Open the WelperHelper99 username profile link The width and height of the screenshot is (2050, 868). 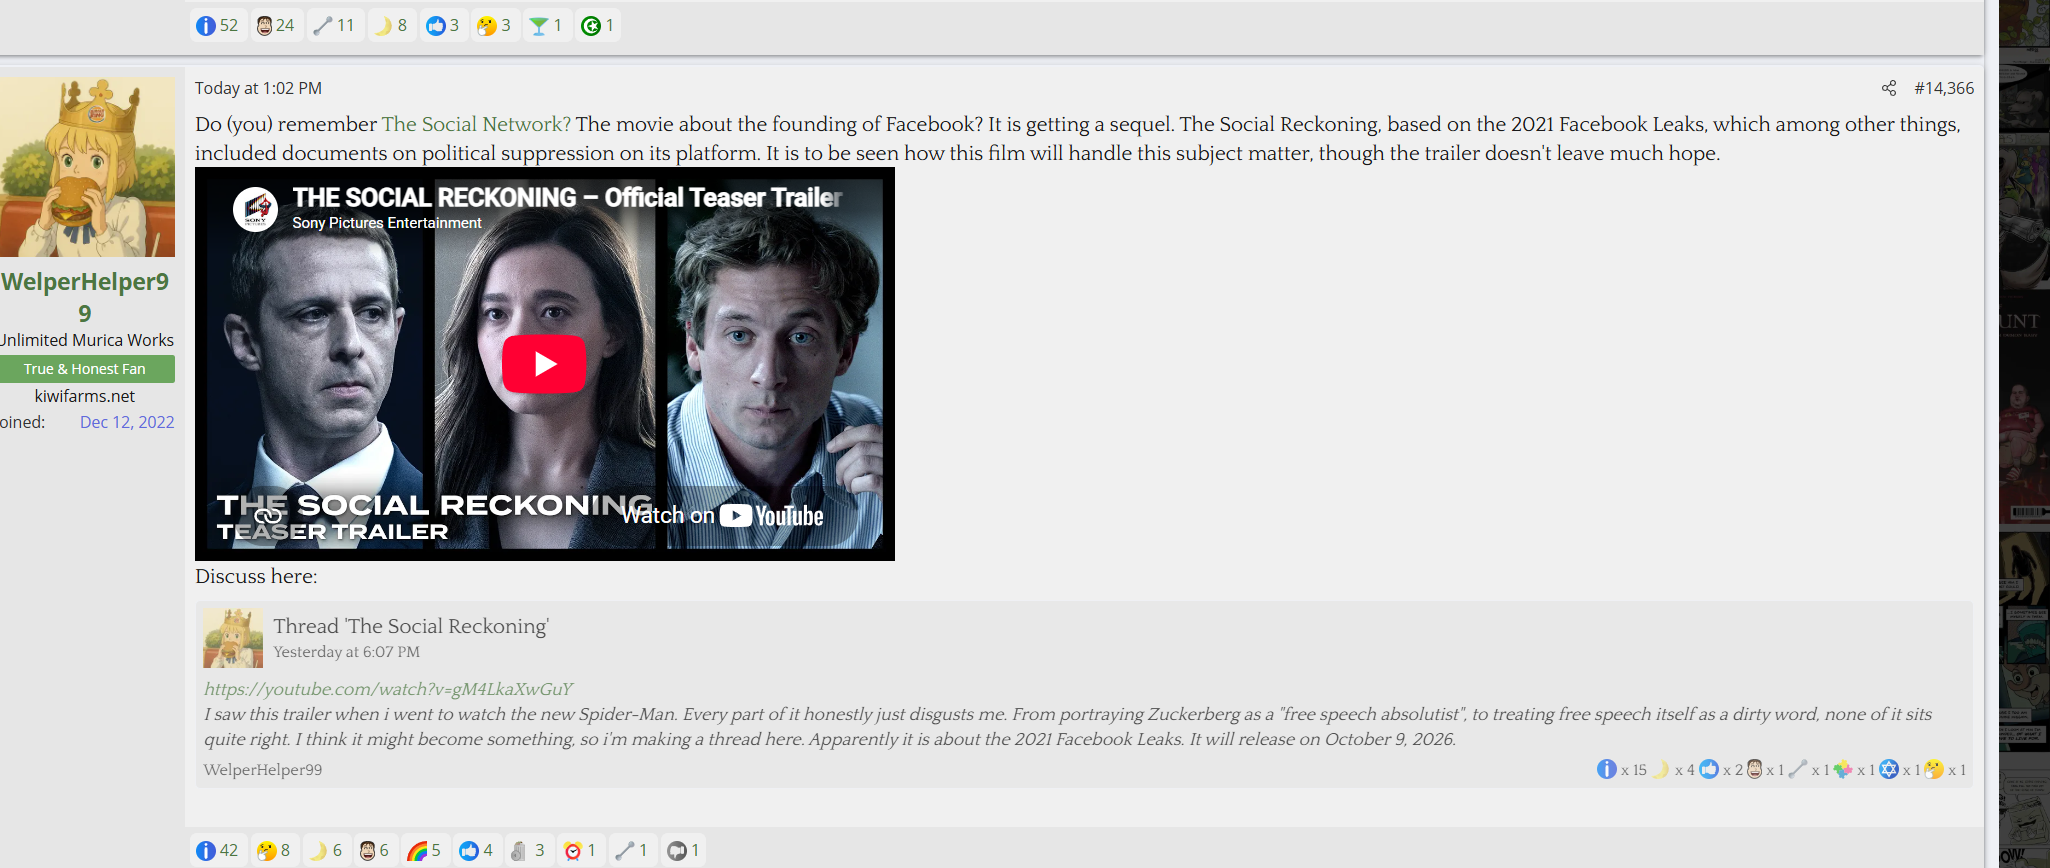pos(85,297)
